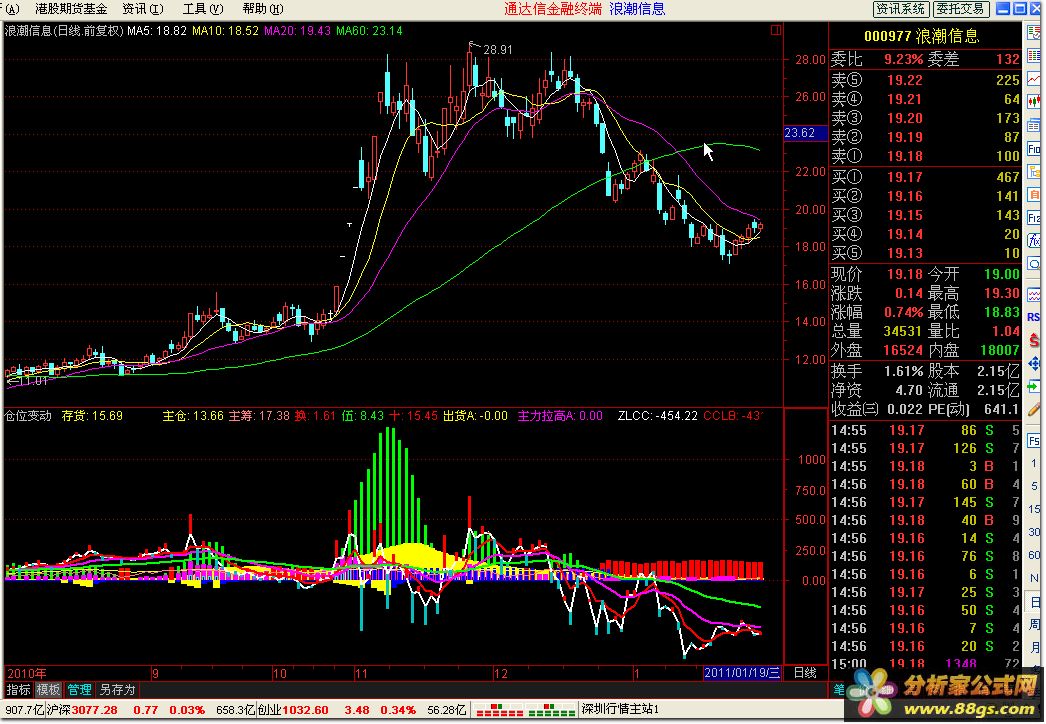Click the sidebar magnifier search icon
The width and height of the screenshot is (1046, 724).
pyautogui.click(x=1034, y=264)
